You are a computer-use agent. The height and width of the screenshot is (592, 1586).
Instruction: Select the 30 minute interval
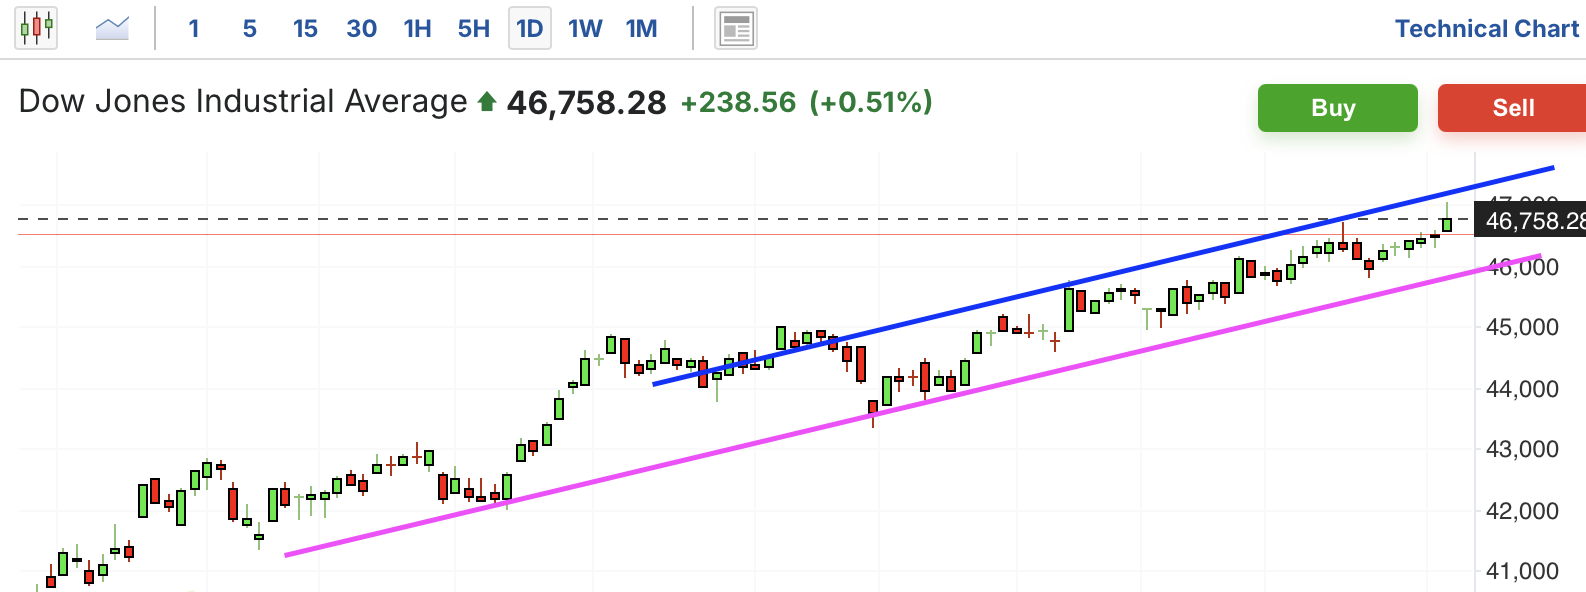361,29
